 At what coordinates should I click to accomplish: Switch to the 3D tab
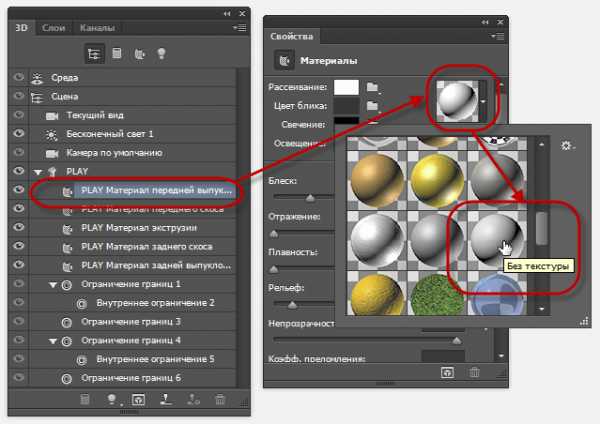pyautogui.click(x=21, y=28)
